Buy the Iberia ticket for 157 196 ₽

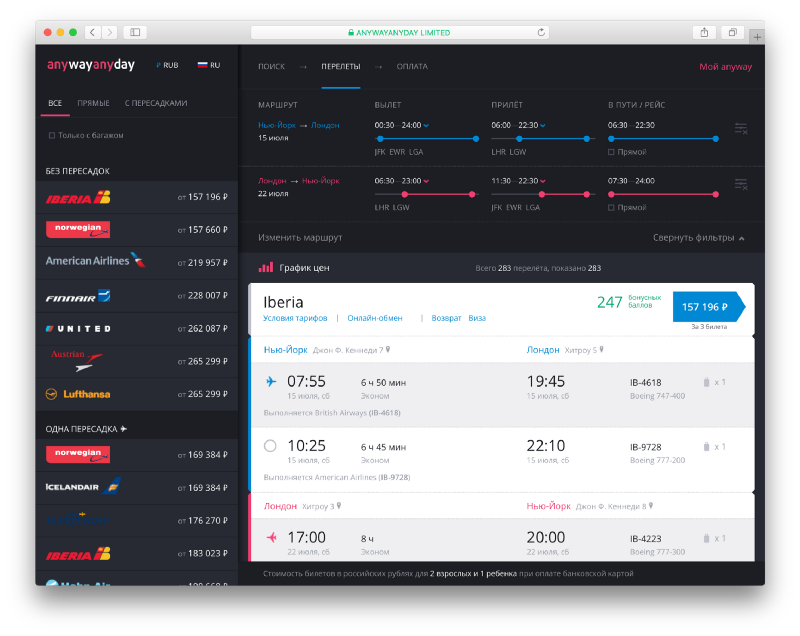(709, 307)
